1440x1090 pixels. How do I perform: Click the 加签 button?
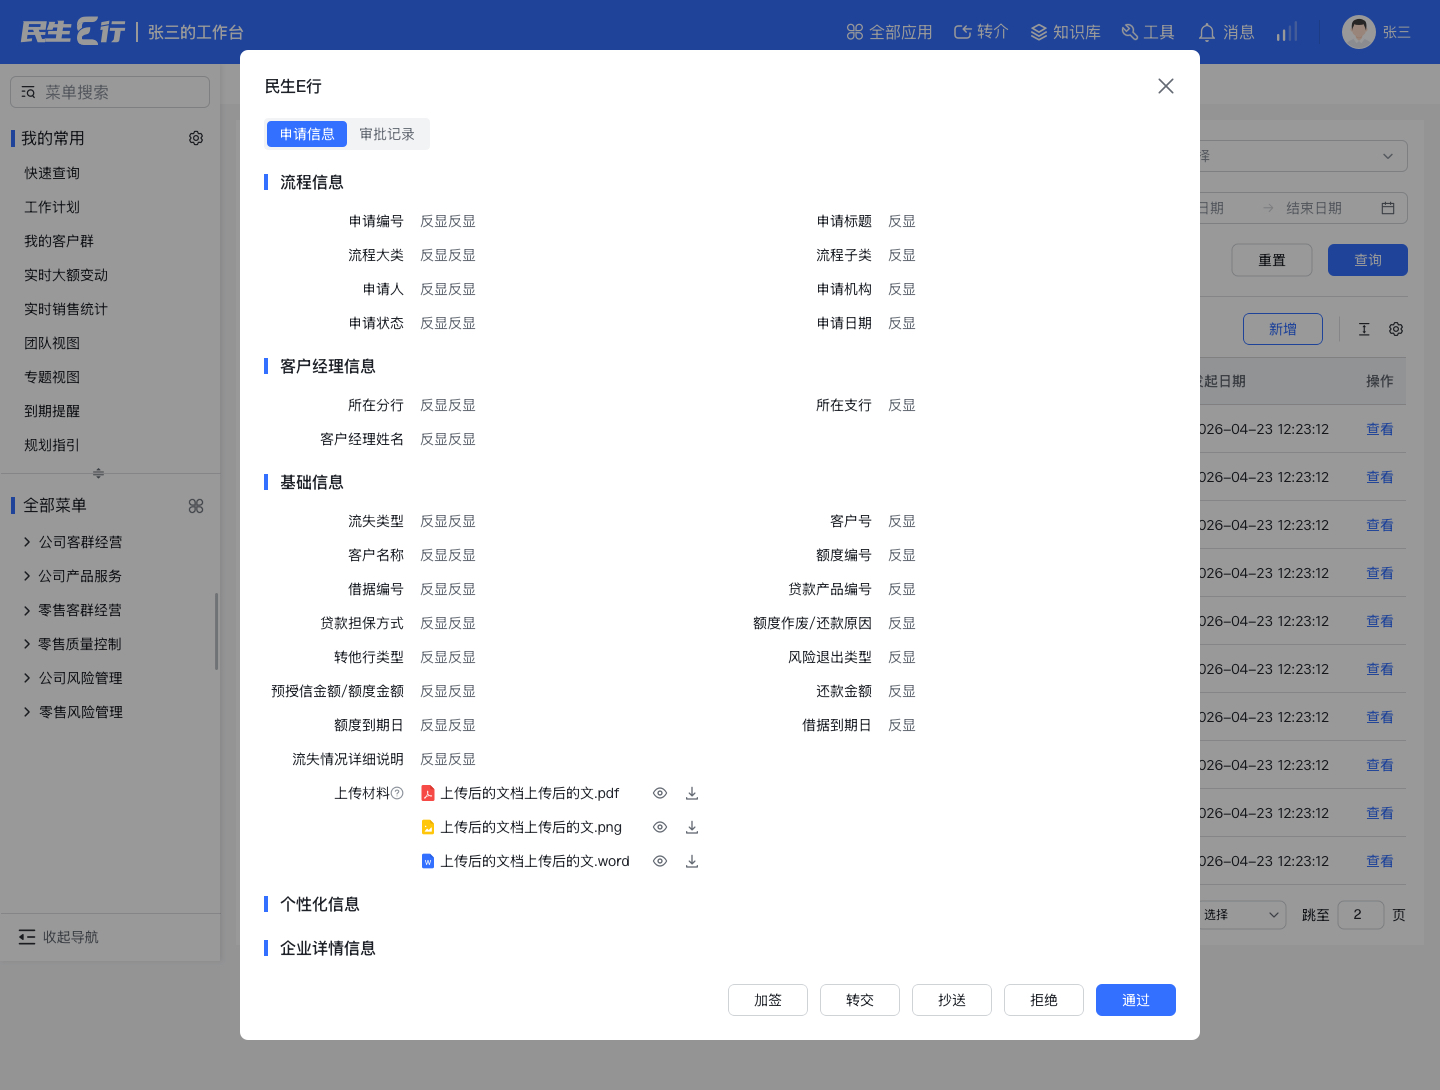(768, 1000)
